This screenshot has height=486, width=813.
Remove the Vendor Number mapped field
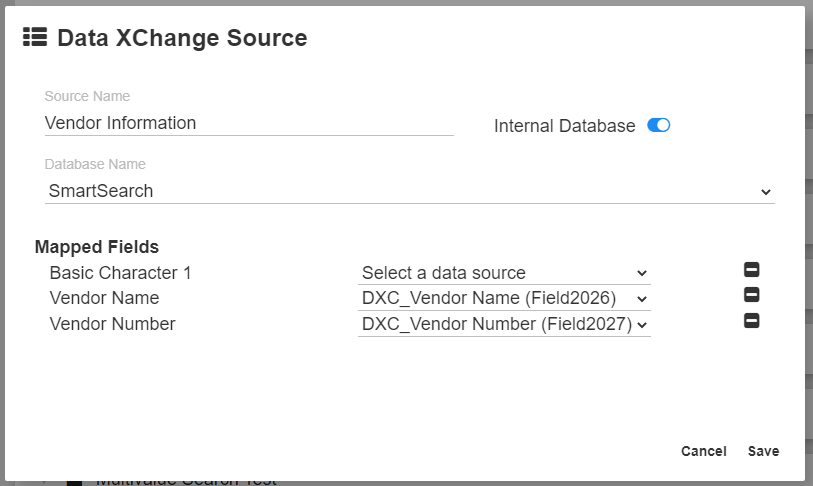752,321
